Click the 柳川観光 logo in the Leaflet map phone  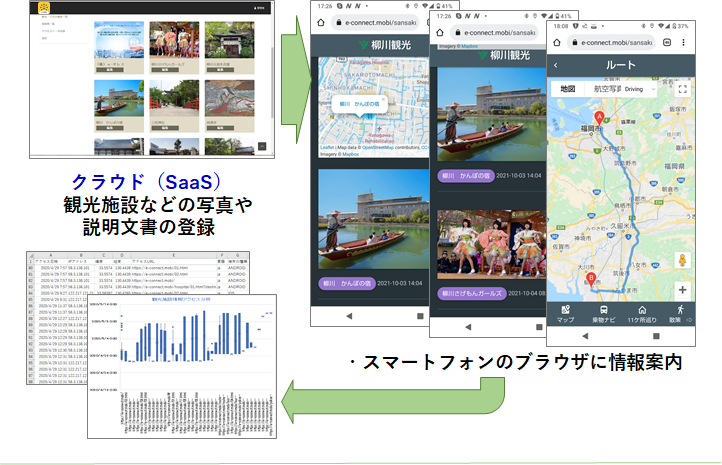(385, 45)
